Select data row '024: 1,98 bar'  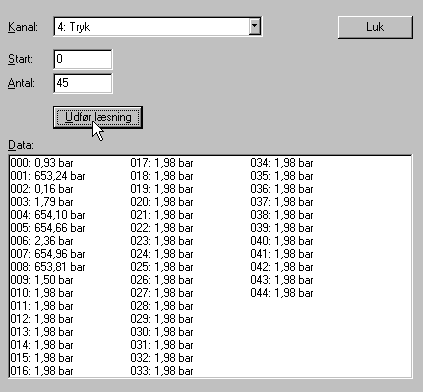[x=162, y=254]
